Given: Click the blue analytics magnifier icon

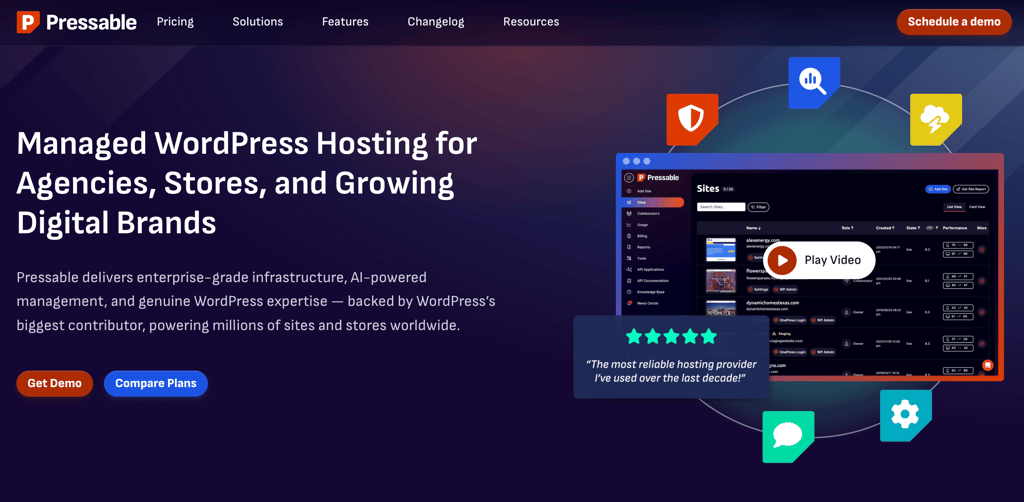Looking at the screenshot, I should (x=814, y=82).
